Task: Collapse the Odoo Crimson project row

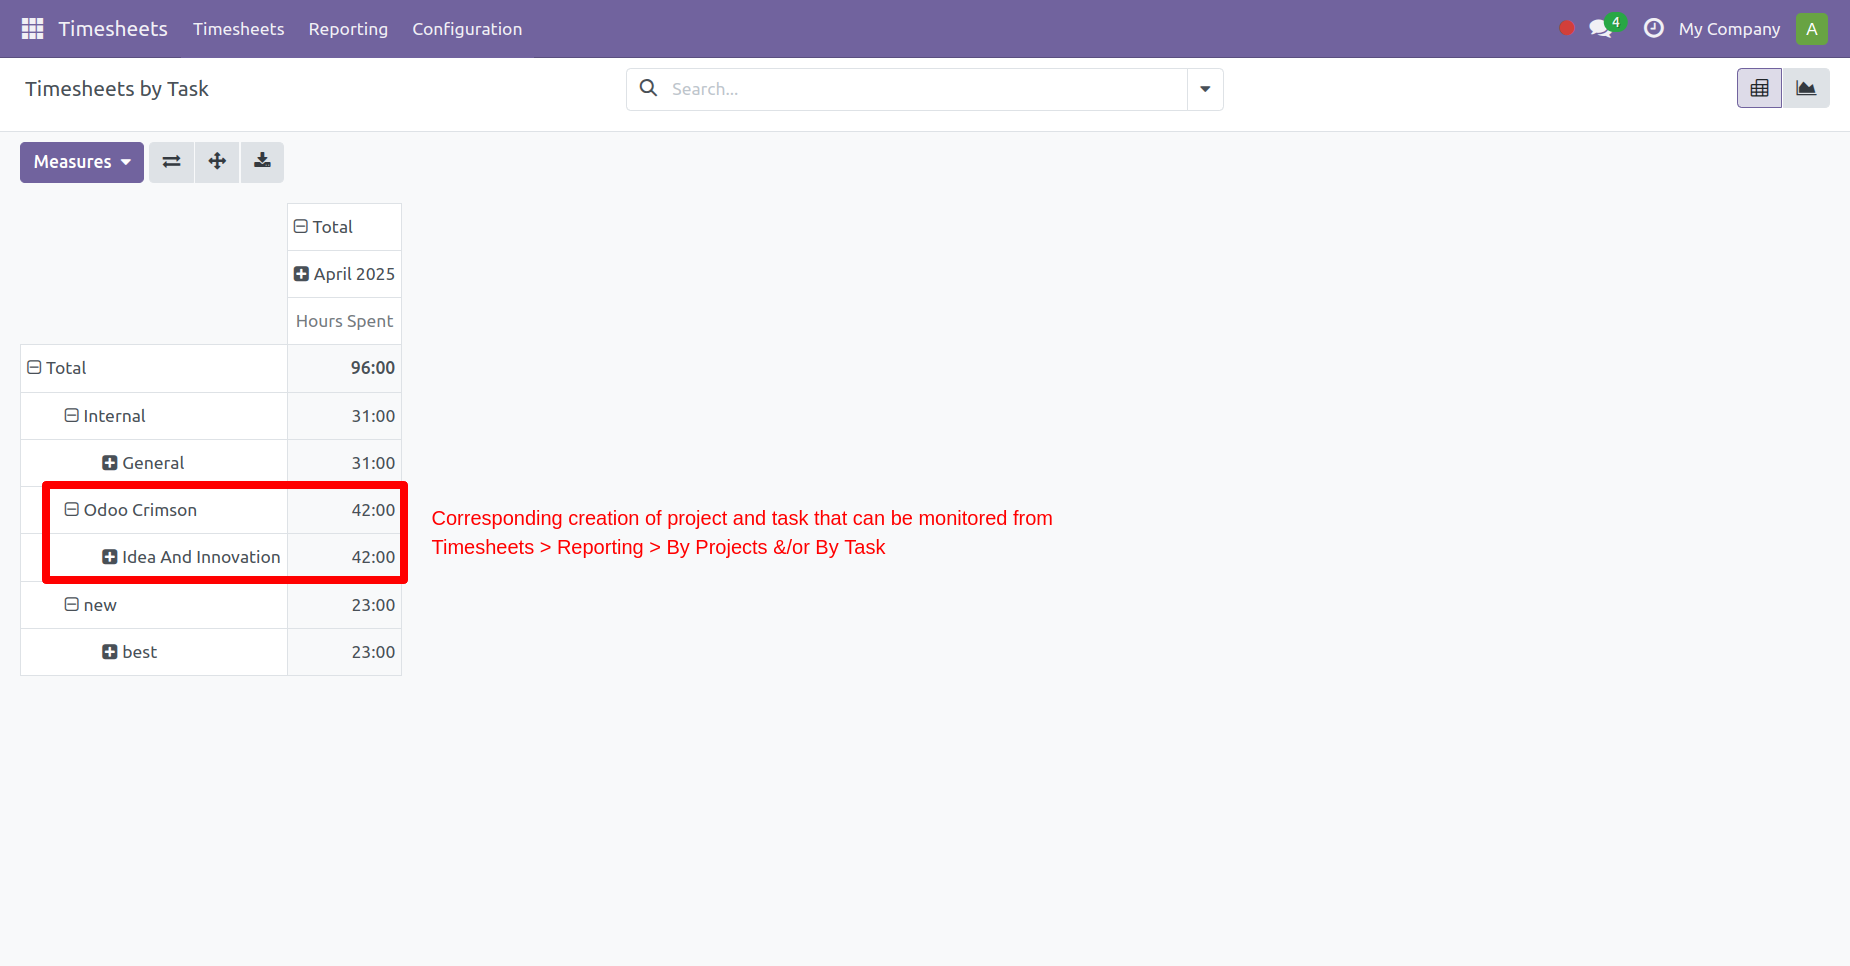Action: click(130, 510)
